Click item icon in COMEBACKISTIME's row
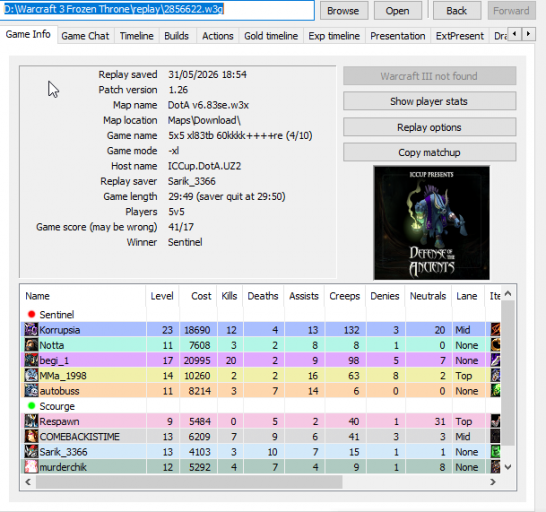Image resolution: width=546 pixels, height=512 pixels. [495, 436]
